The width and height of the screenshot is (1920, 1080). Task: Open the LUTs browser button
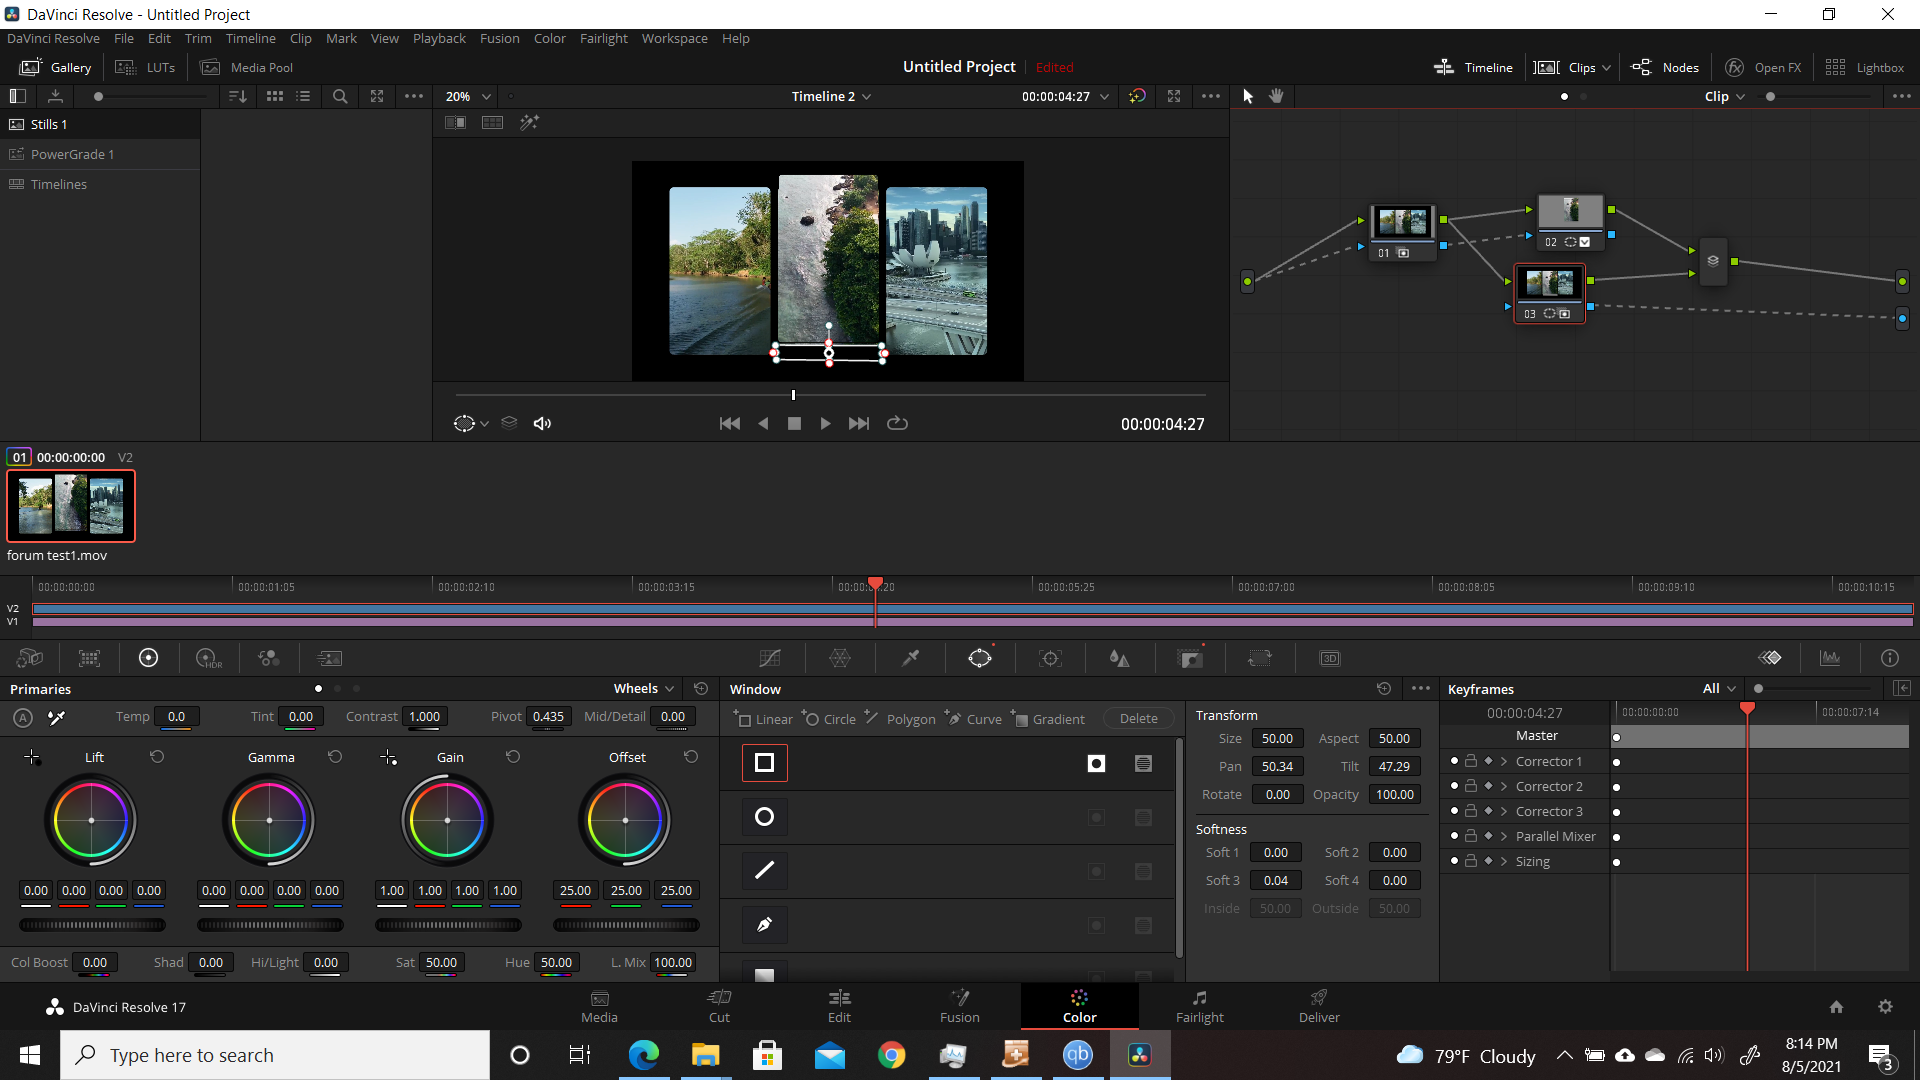tap(146, 67)
